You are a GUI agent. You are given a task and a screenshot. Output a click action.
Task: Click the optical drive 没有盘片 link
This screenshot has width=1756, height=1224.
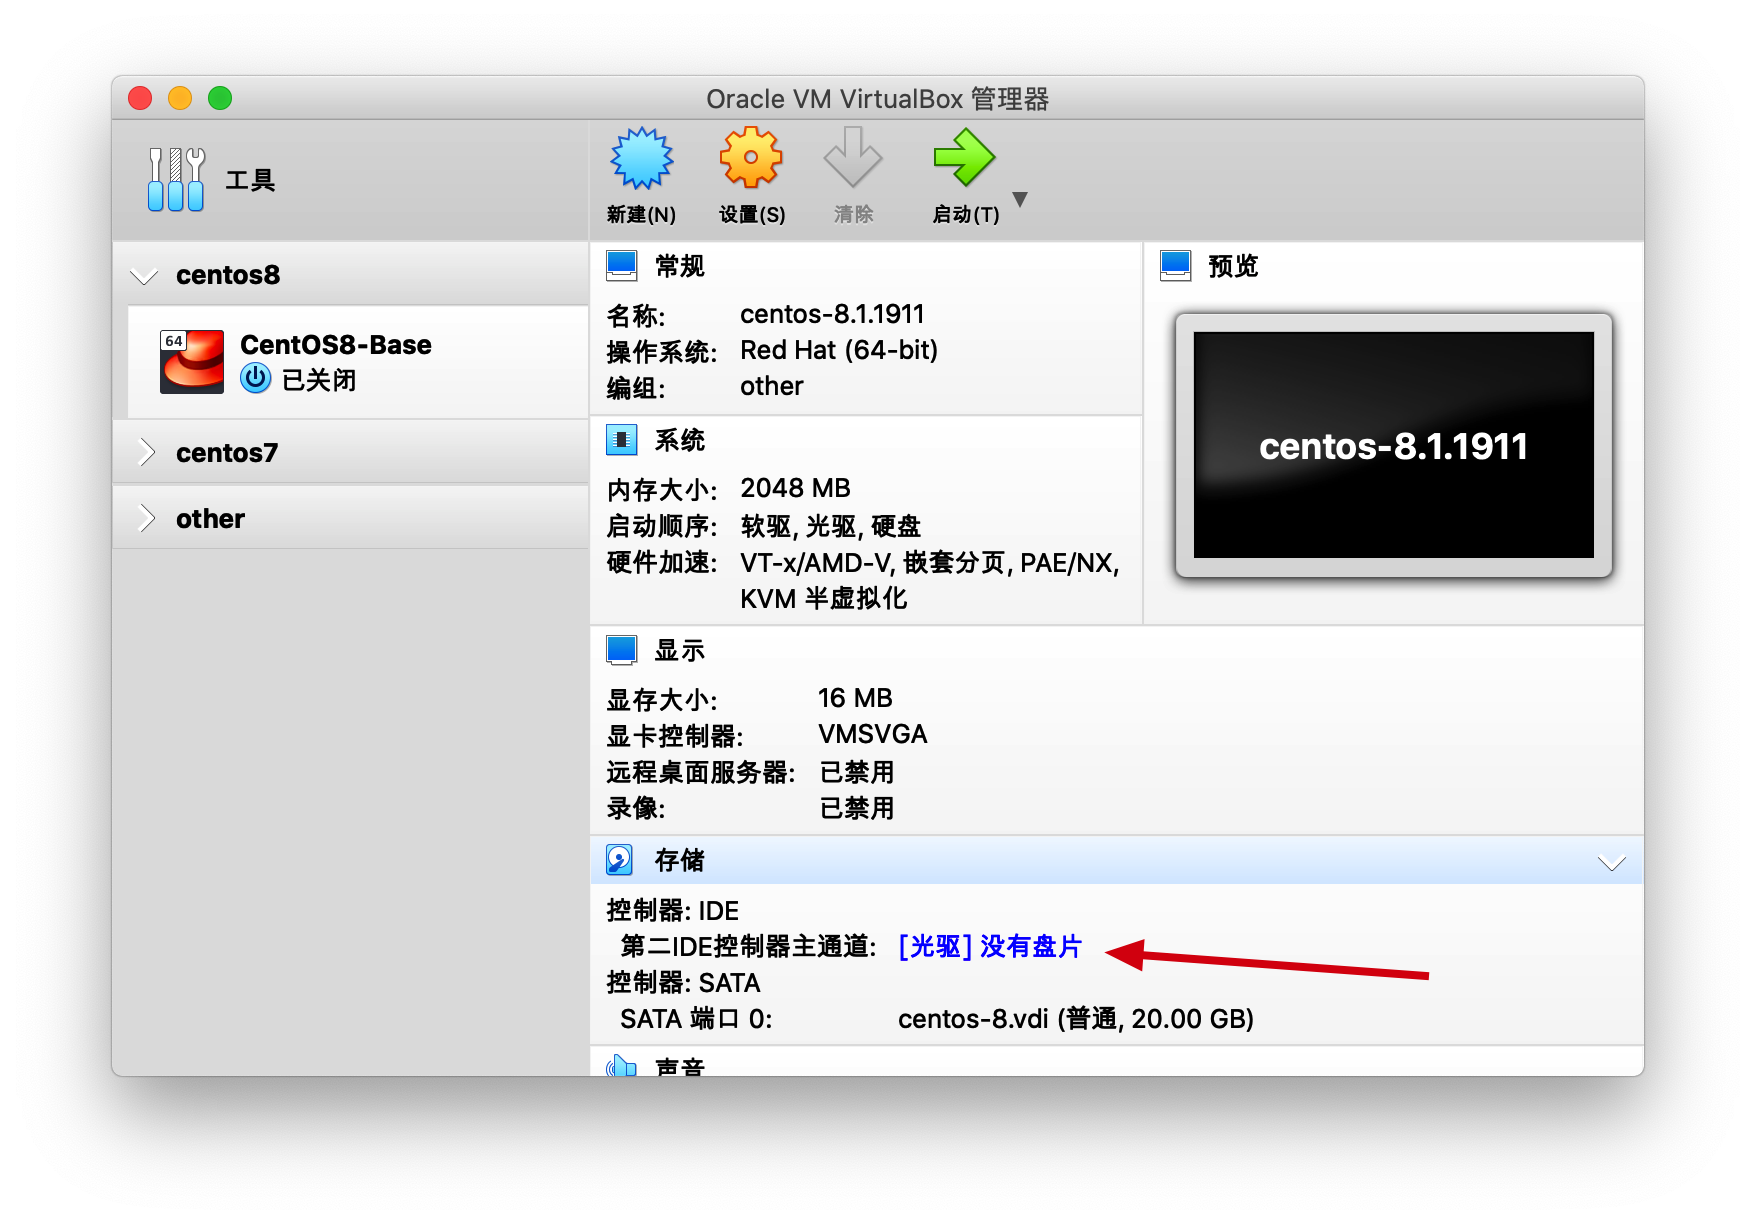point(990,946)
